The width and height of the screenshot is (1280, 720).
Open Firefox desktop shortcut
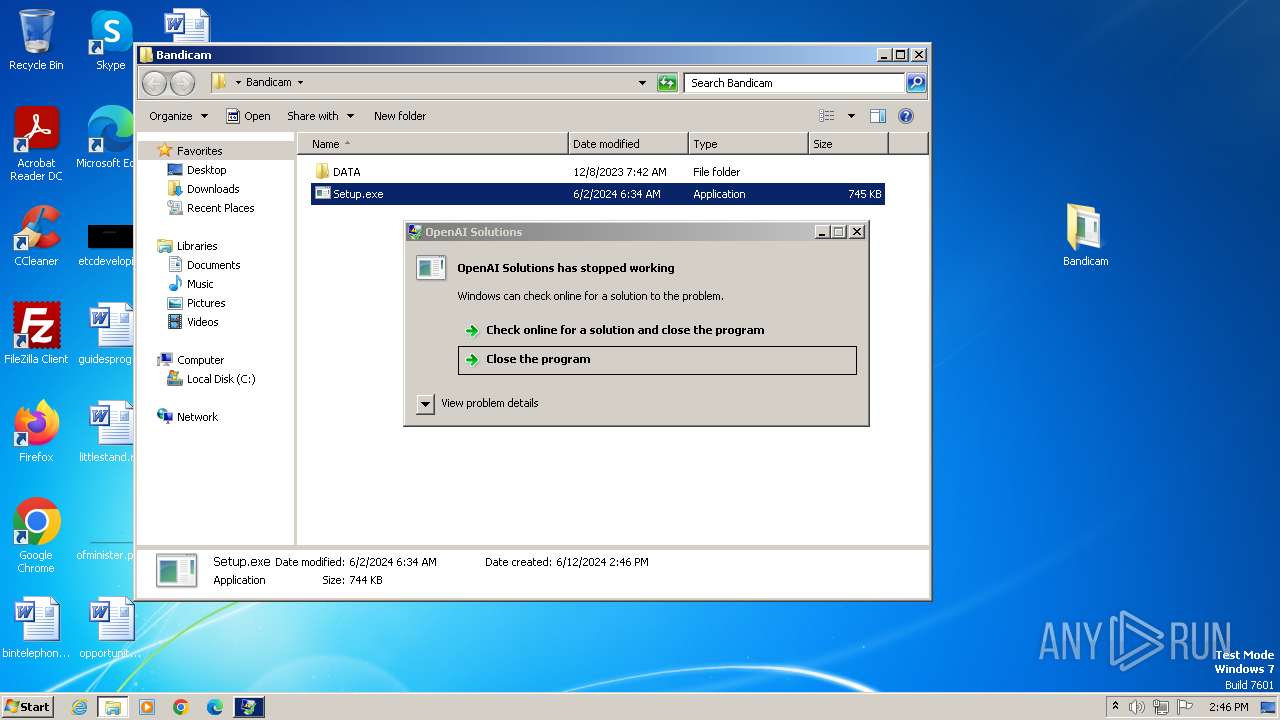click(36, 432)
